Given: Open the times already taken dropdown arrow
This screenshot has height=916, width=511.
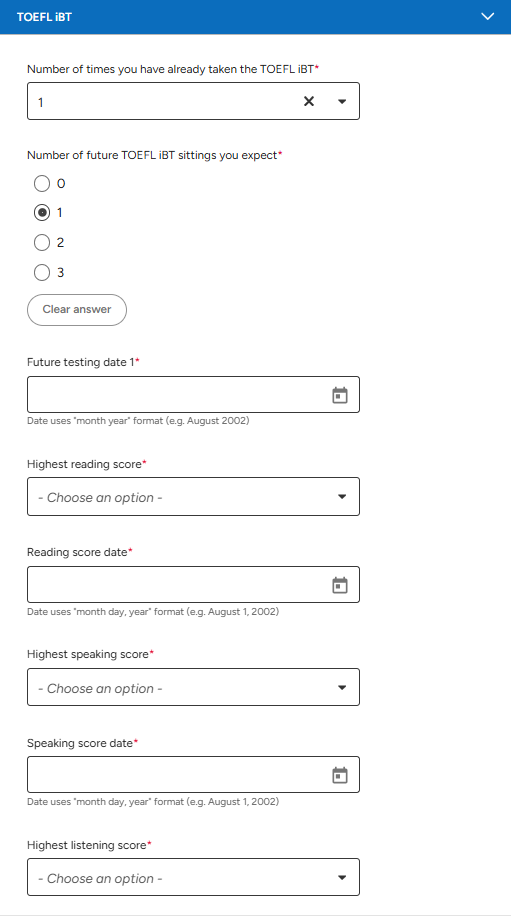Looking at the screenshot, I should pos(342,102).
